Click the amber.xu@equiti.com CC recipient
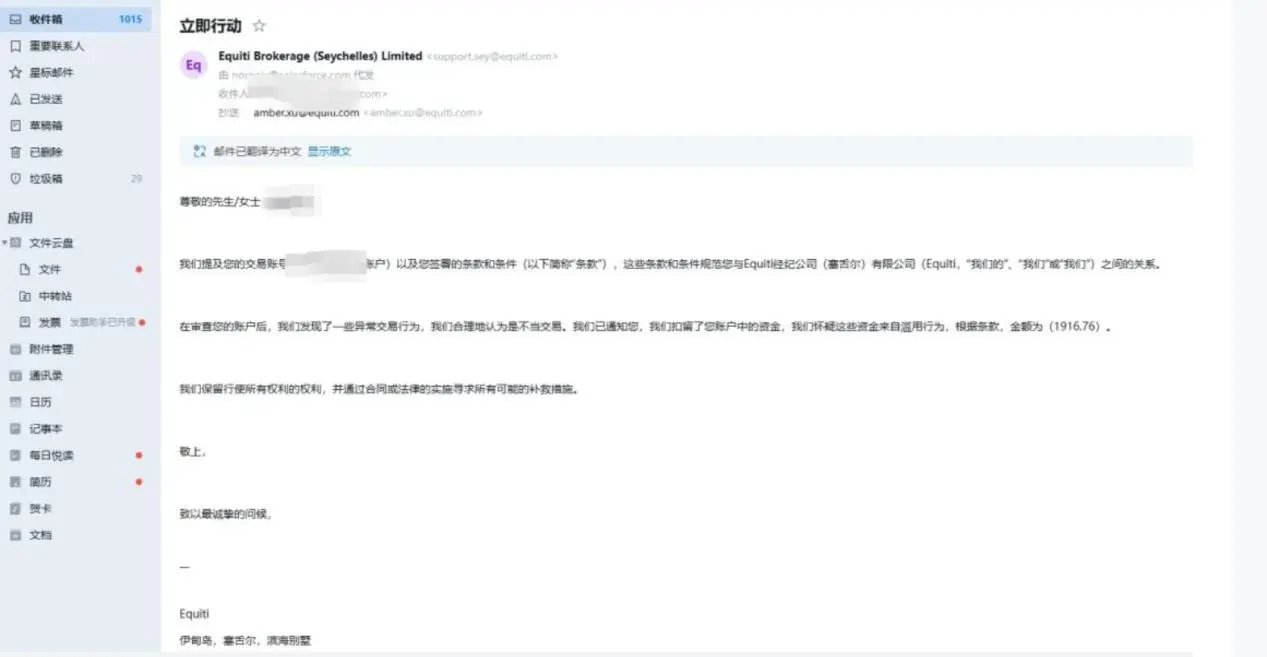The height and width of the screenshot is (657, 1267). (306, 113)
